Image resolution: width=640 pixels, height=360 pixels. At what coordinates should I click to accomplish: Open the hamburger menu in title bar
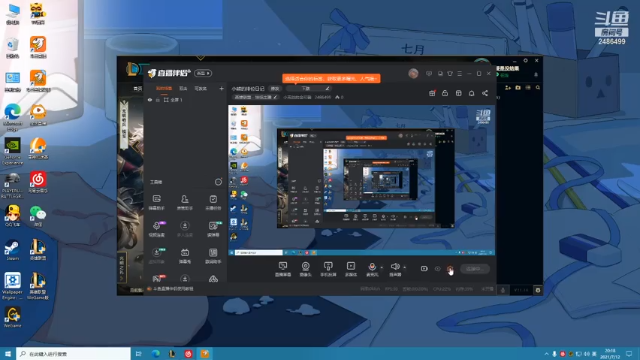pyautogui.click(x=460, y=73)
